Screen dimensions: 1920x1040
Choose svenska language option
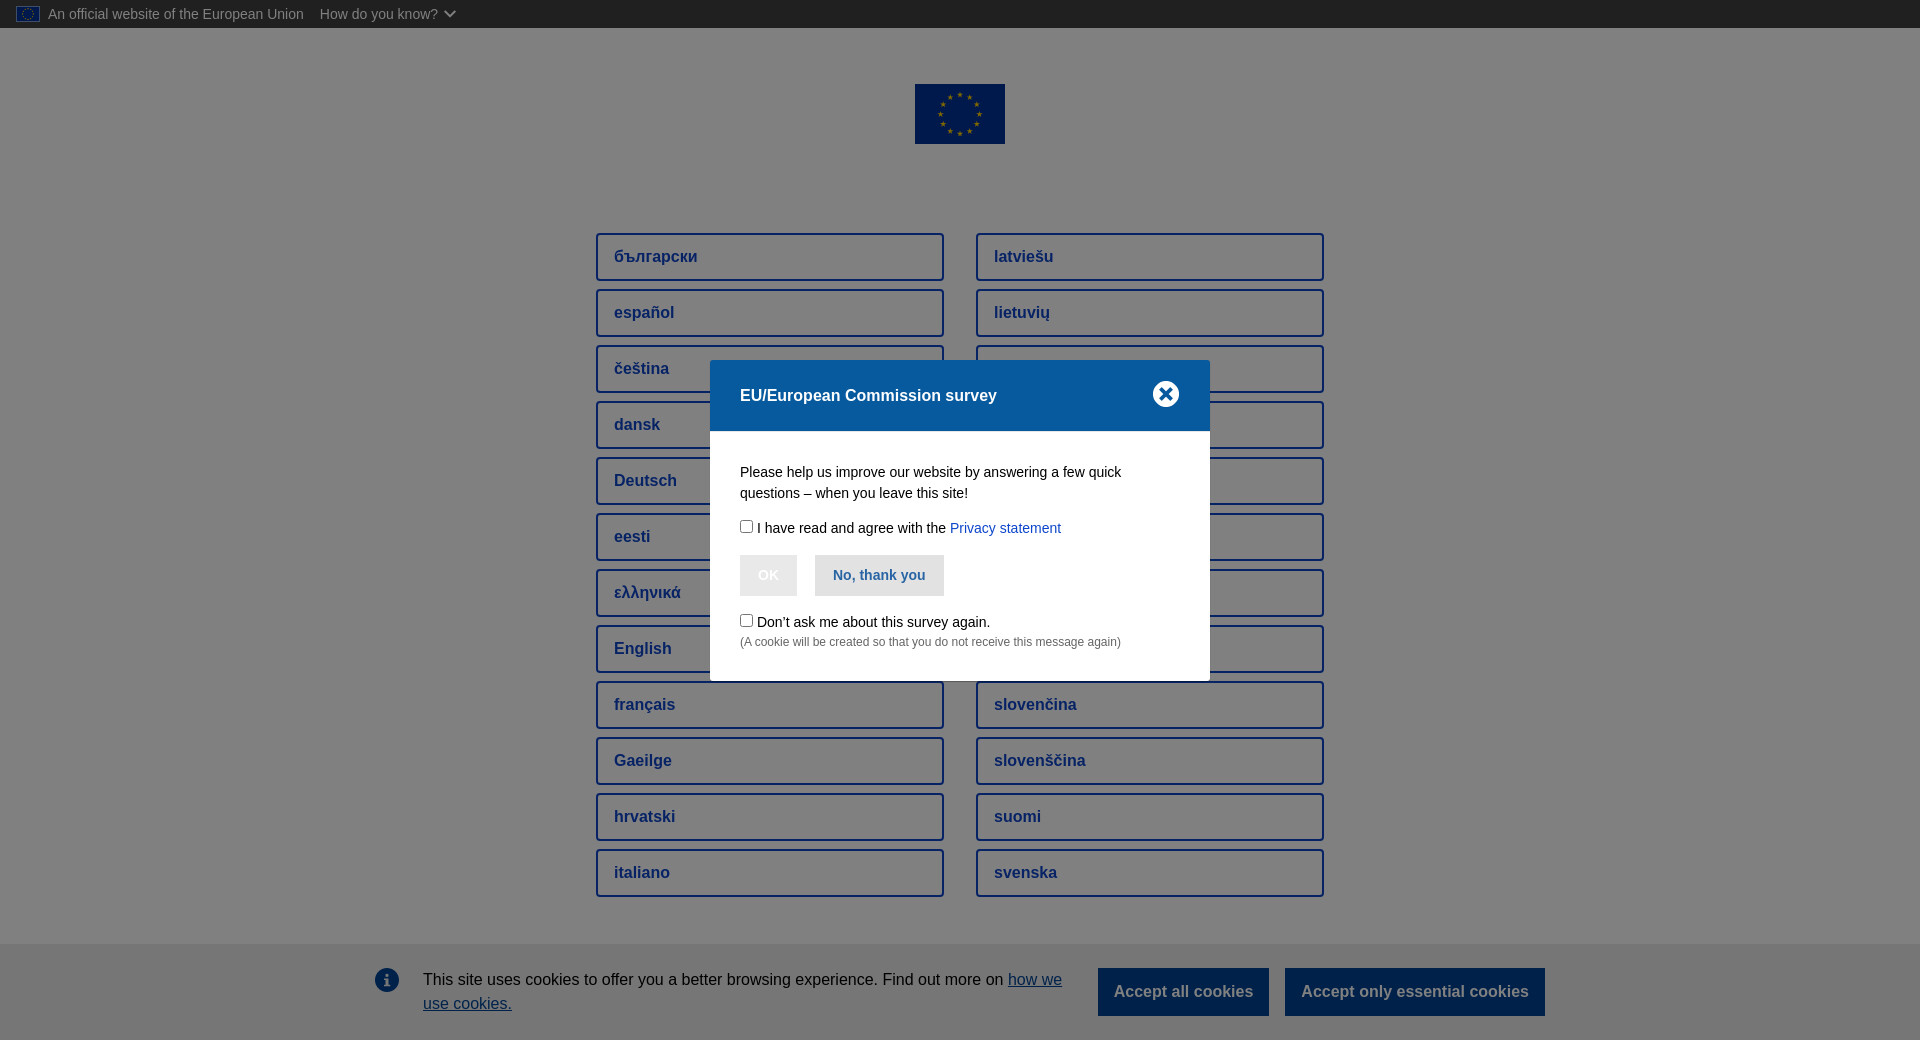coord(1149,873)
